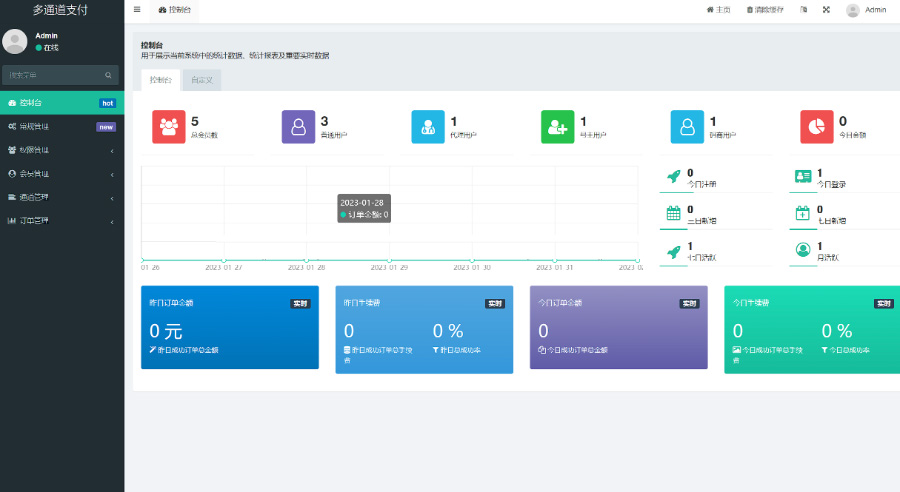The height and width of the screenshot is (492, 900).
Task: Expand the 会员管理 sidebar menu
Action: pos(60,174)
